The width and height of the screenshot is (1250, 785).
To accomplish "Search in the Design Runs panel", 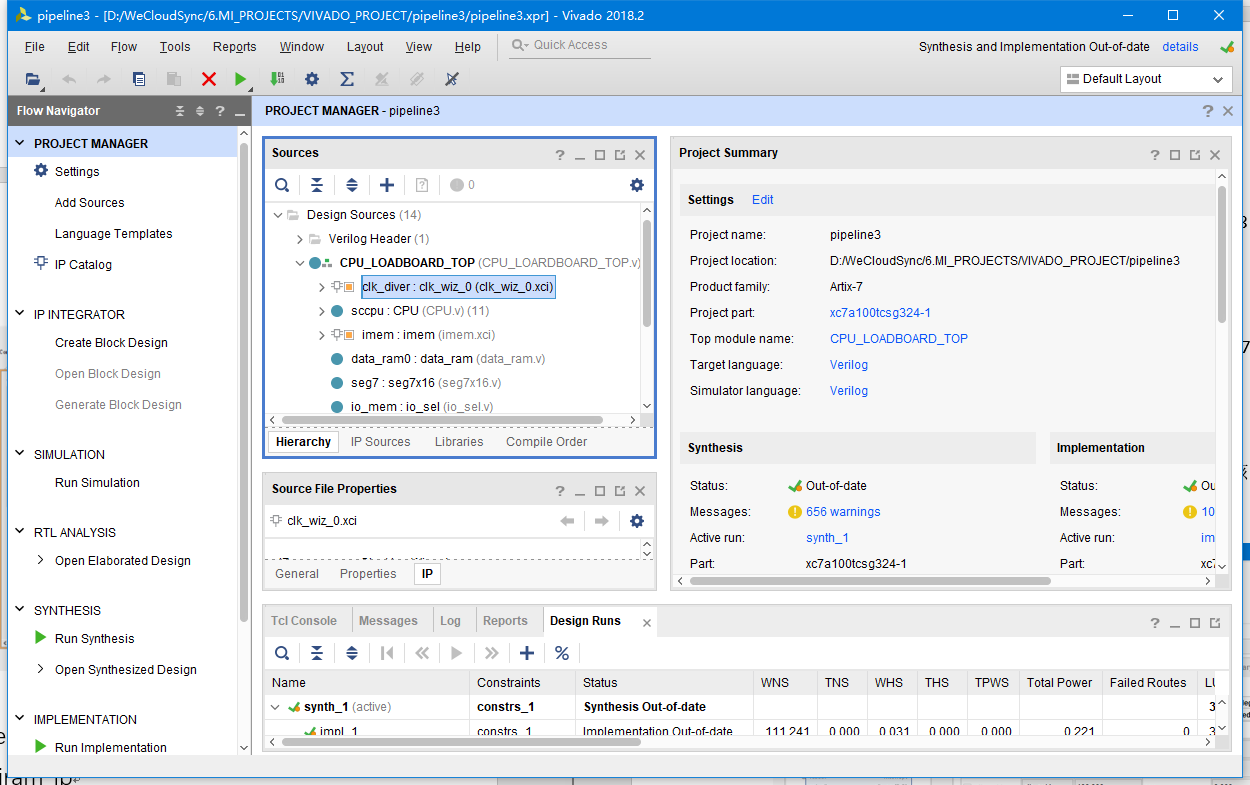I will pos(282,653).
